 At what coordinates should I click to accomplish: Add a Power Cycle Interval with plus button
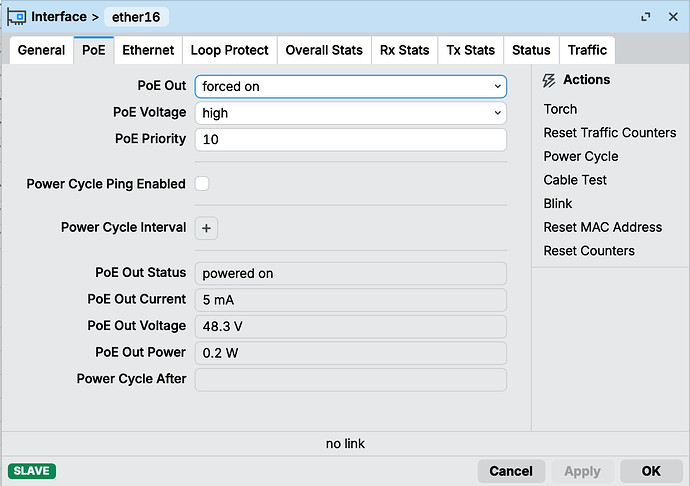[206, 228]
